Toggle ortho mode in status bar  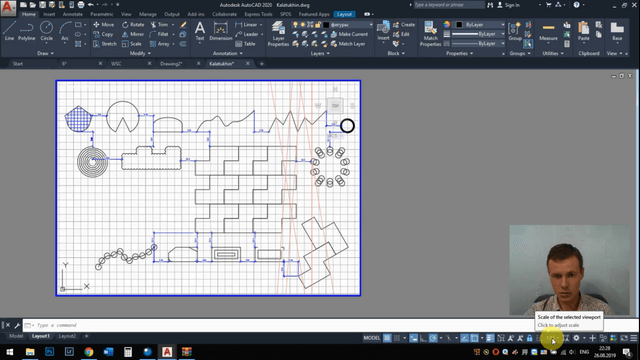(x=423, y=338)
